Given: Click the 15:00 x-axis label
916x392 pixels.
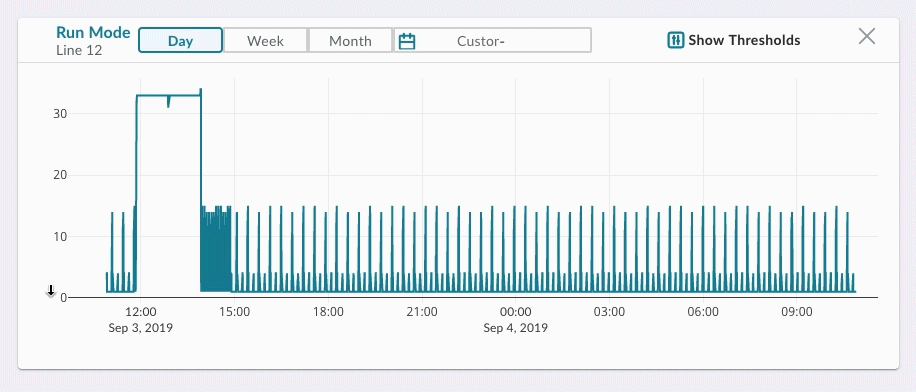Looking at the screenshot, I should (234, 312).
